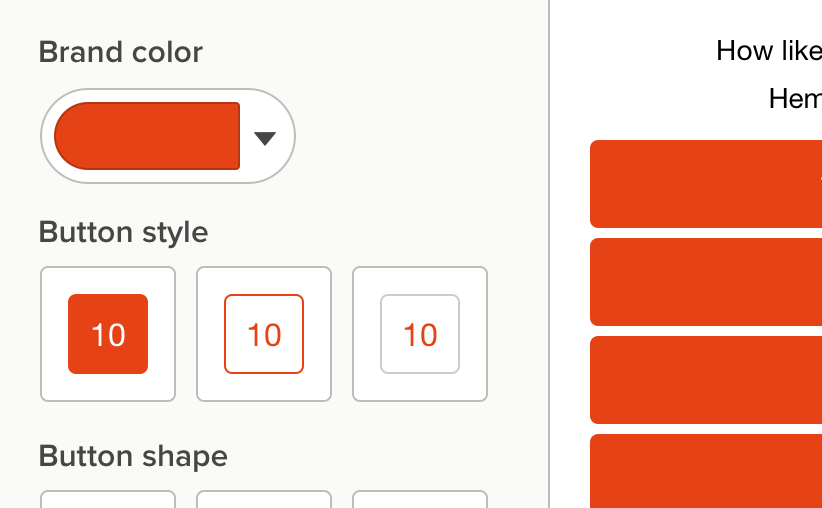
Task: Click the top orange preview answer button
Action: [x=705, y=184]
